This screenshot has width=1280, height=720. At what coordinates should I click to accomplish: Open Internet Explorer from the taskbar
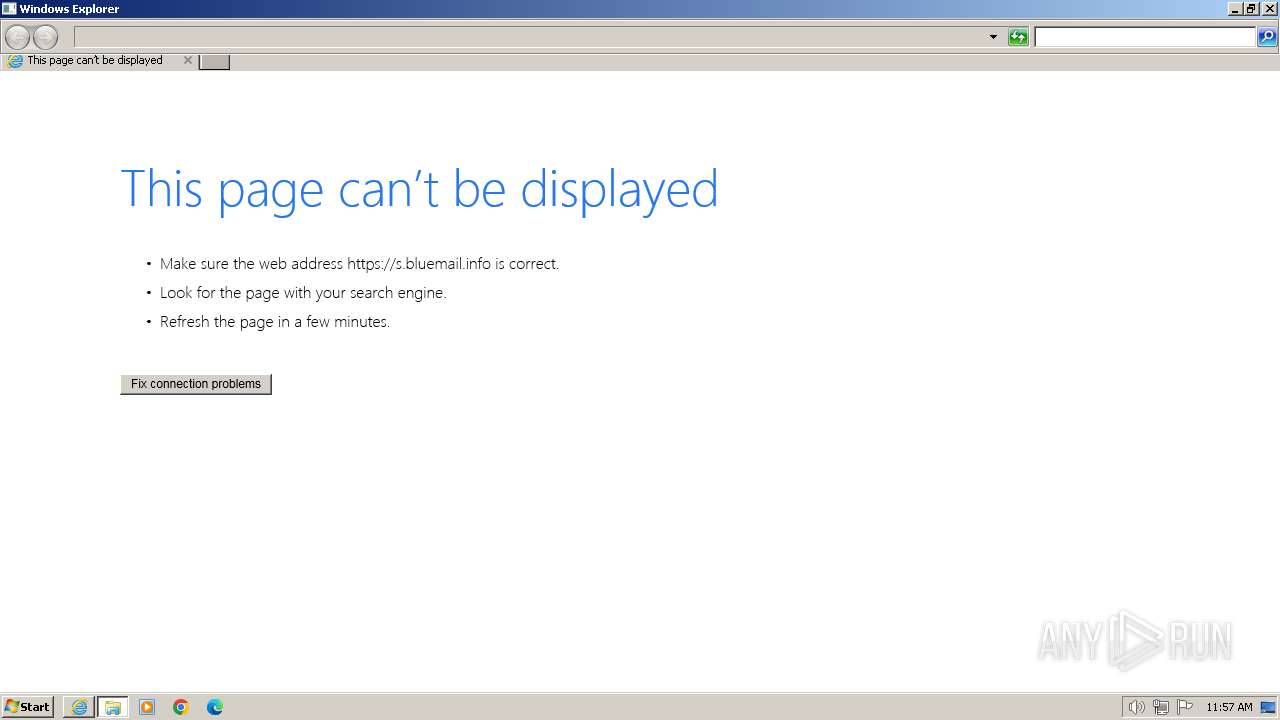tap(79, 707)
